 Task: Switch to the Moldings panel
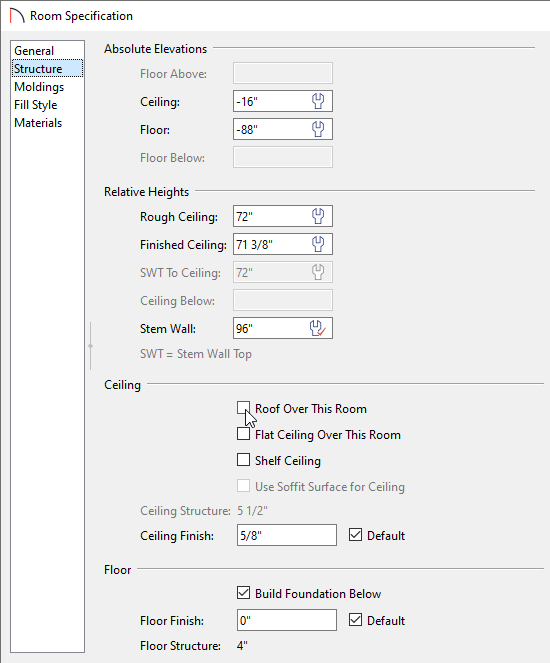[x=39, y=87]
